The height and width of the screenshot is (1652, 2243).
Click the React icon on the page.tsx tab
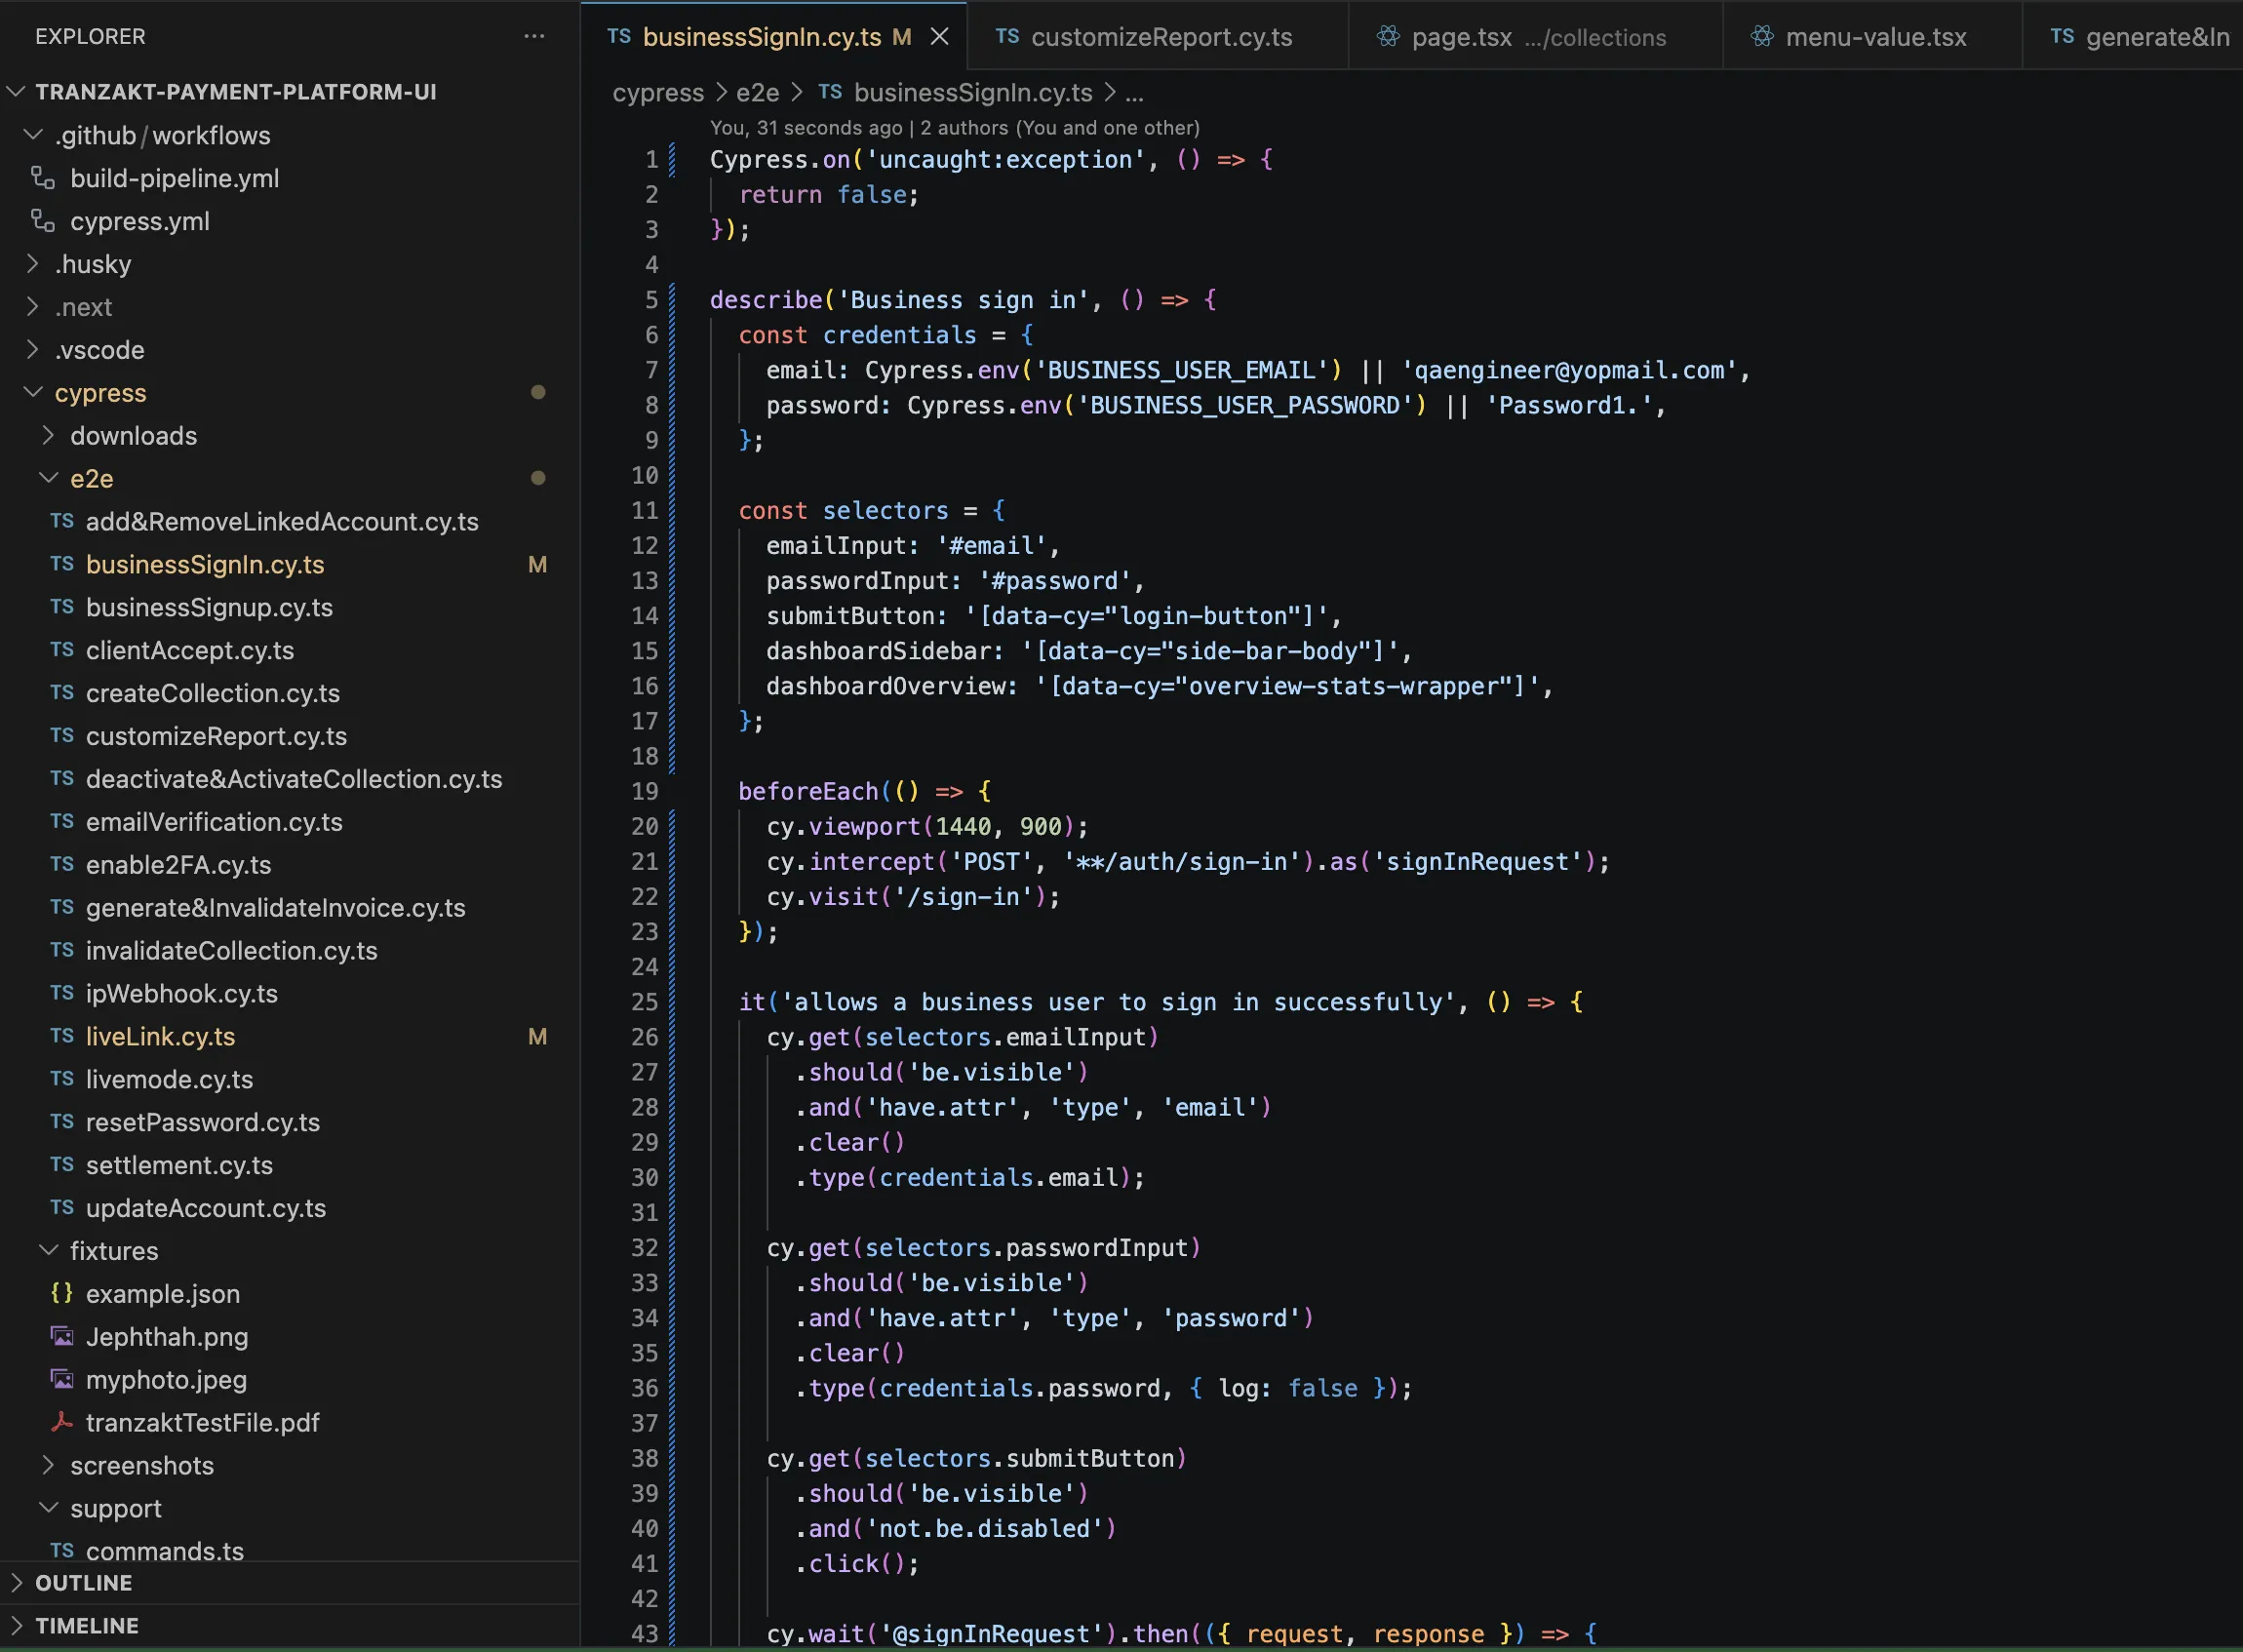1388,36
